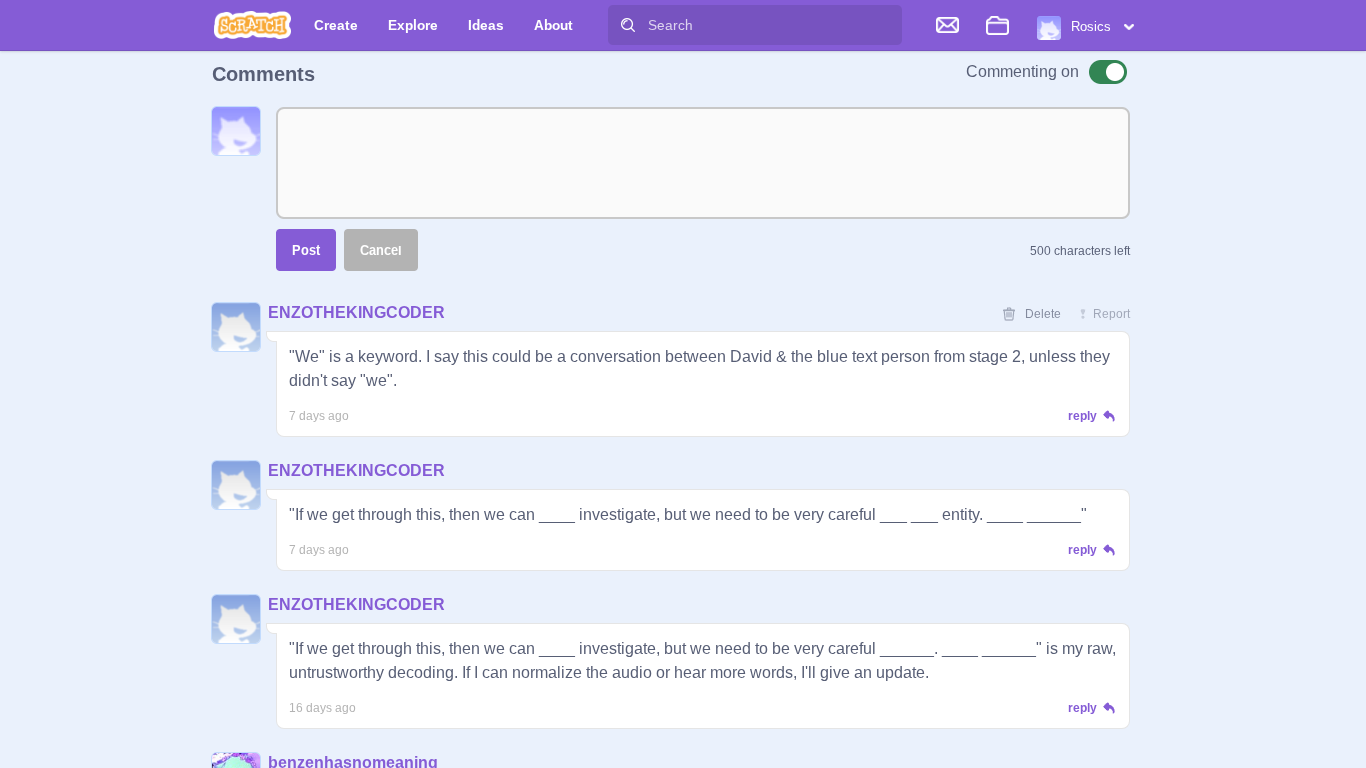Open benzenhasnomeaning's profile link
1366x768 pixels.
[x=353, y=761]
